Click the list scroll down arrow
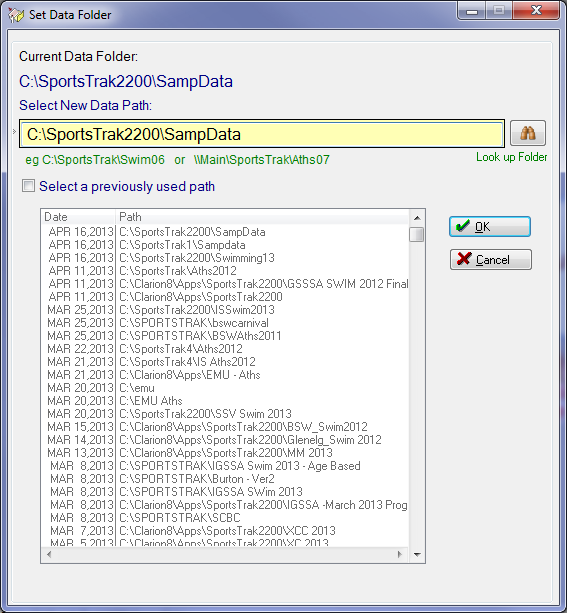Screen dimensions: 567x613 point(417,554)
